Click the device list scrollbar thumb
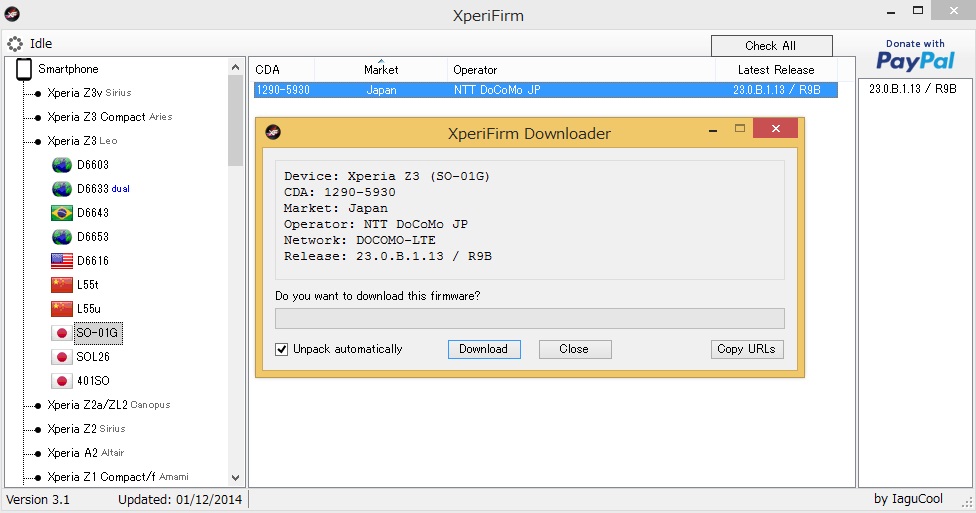This screenshot has width=976, height=513. [235, 121]
